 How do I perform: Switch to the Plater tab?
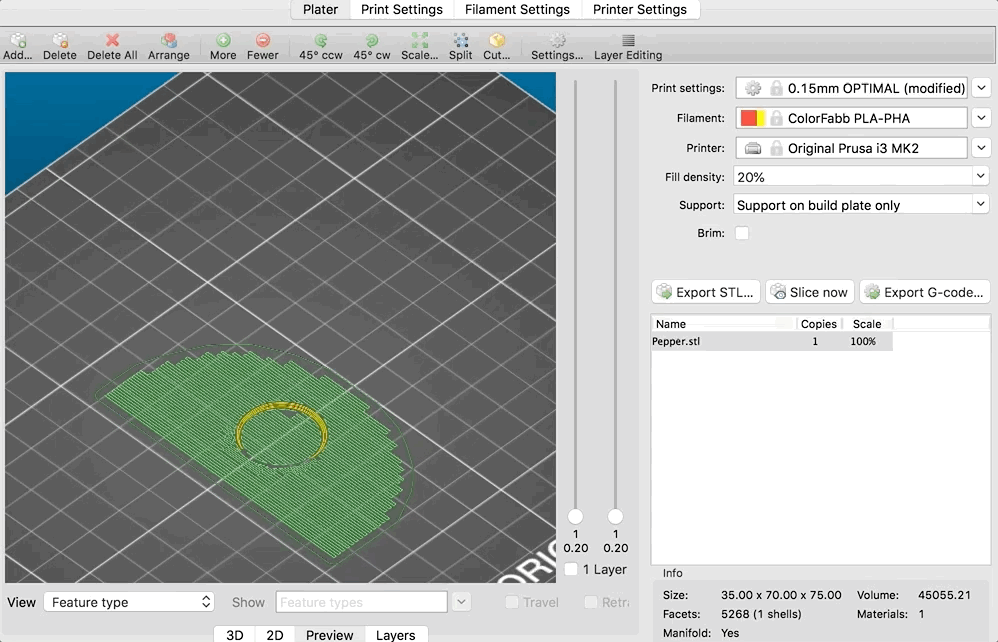(x=320, y=10)
